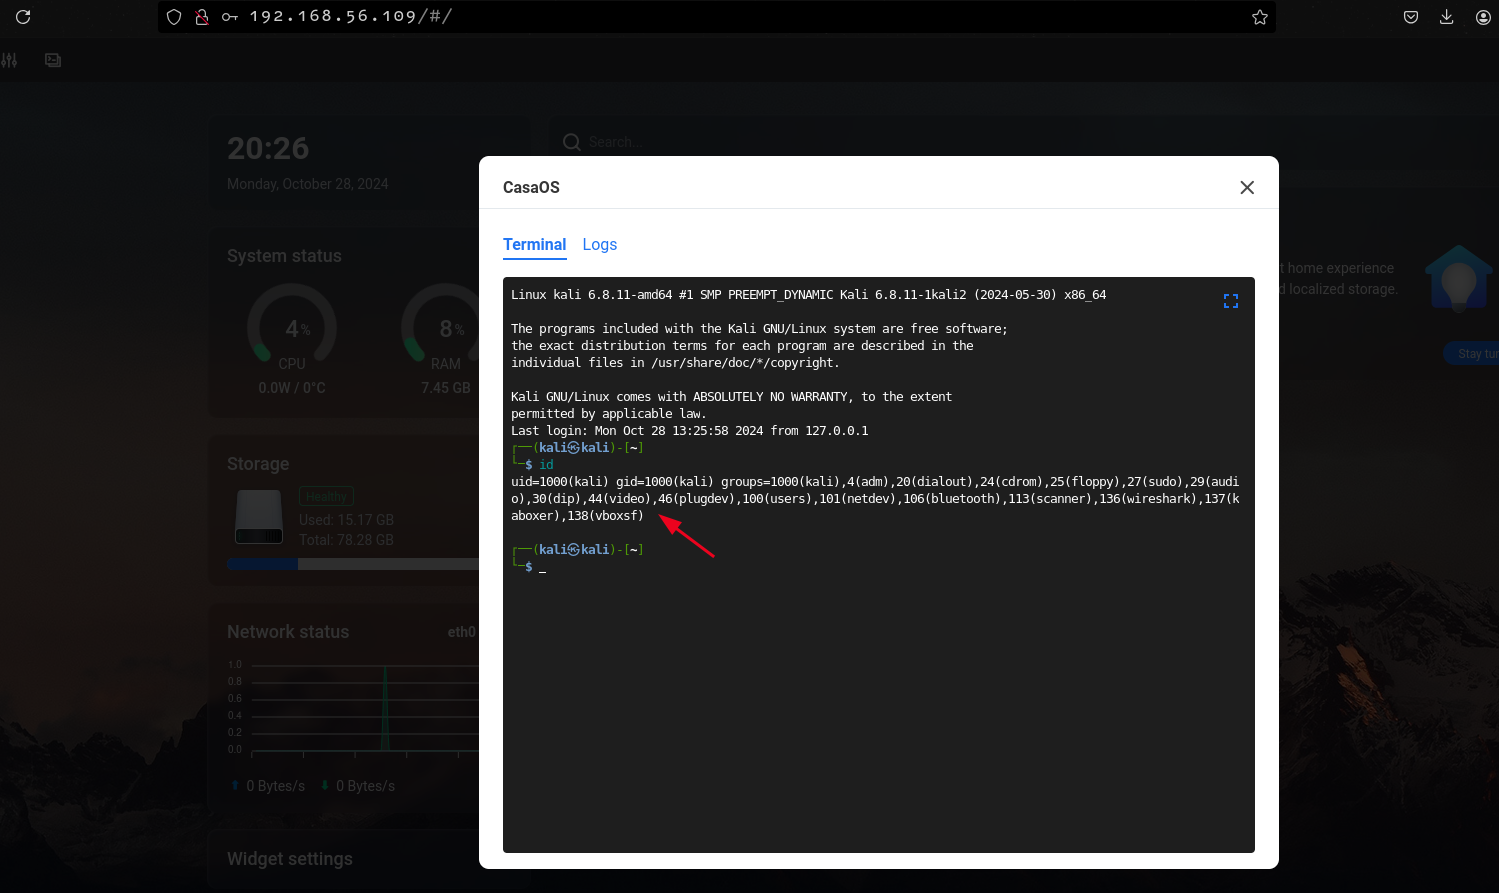Focus the terminal command prompt
The width and height of the screenshot is (1499, 893).
click(542, 567)
